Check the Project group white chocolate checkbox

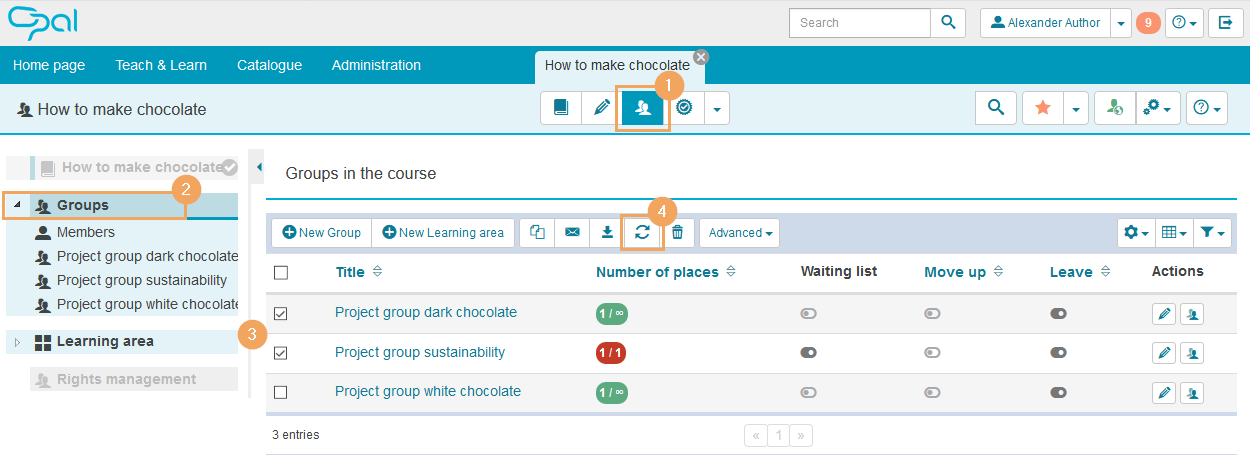coord(281,392)
